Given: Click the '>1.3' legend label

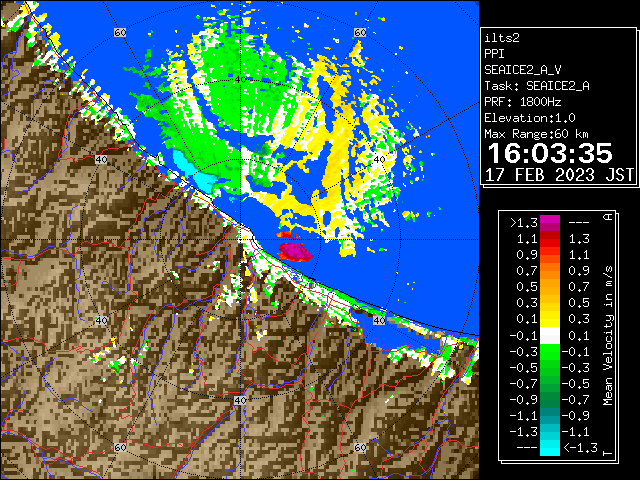Looking at the screenshot, I should (x=523, y=223).
